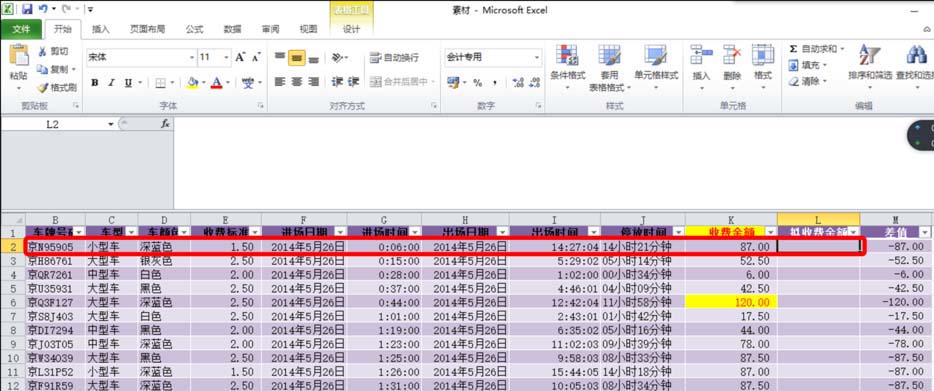Click the decrease indent icon
This screenshot has height=391, width=934.
click(337, 82)
